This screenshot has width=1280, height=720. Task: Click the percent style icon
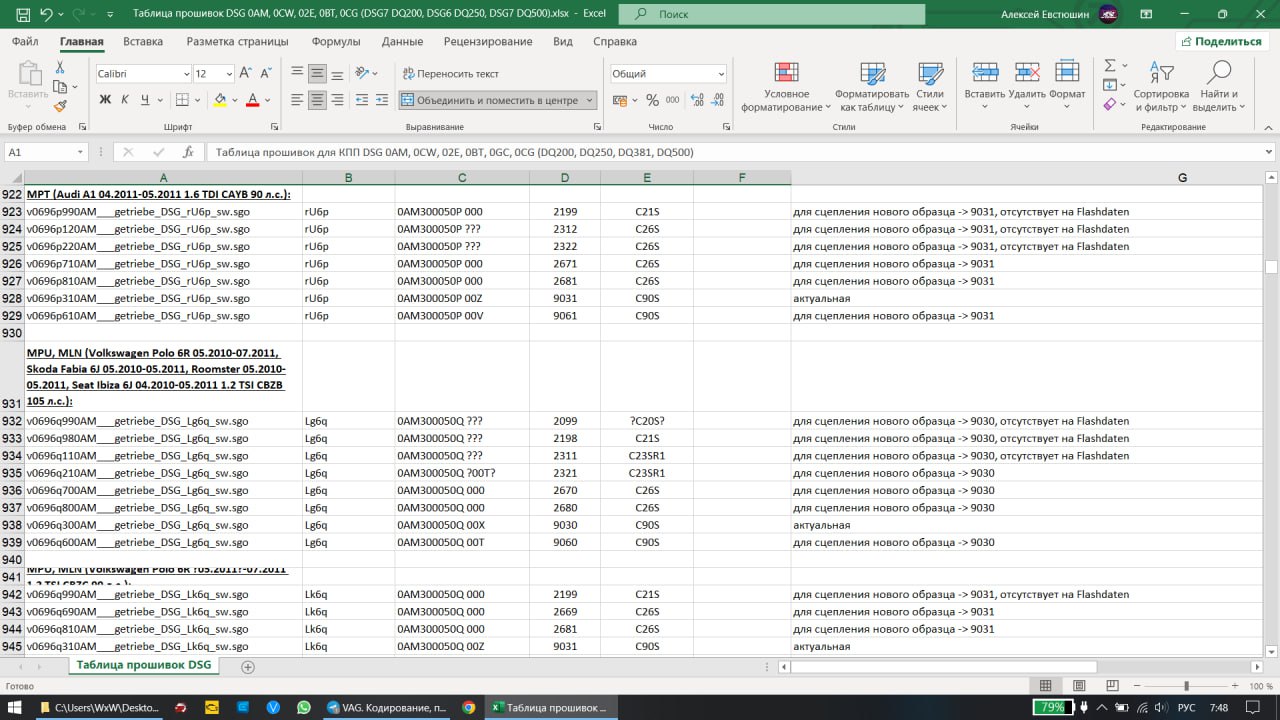pos(652,100)
